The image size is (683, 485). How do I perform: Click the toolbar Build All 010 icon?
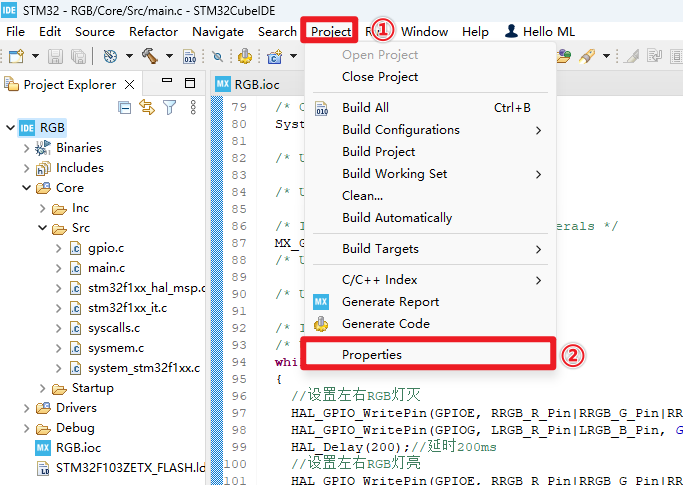[189, 56]
